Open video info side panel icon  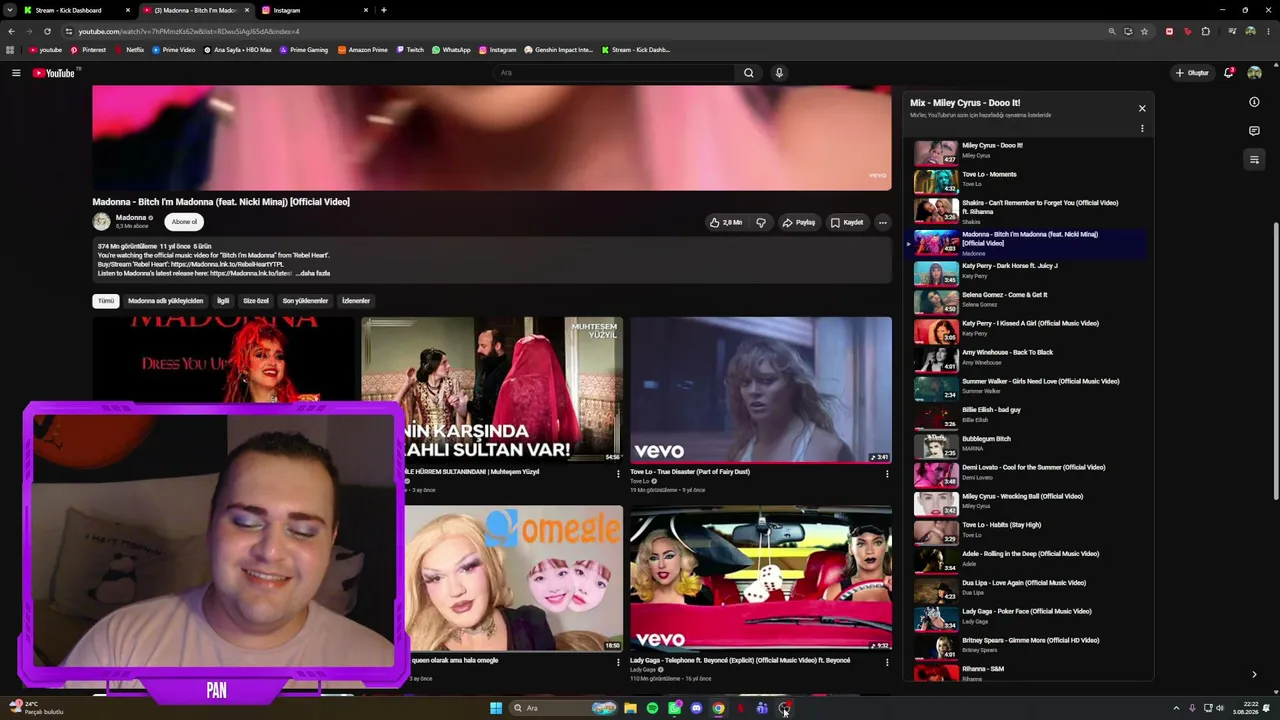pos(1254,102)
